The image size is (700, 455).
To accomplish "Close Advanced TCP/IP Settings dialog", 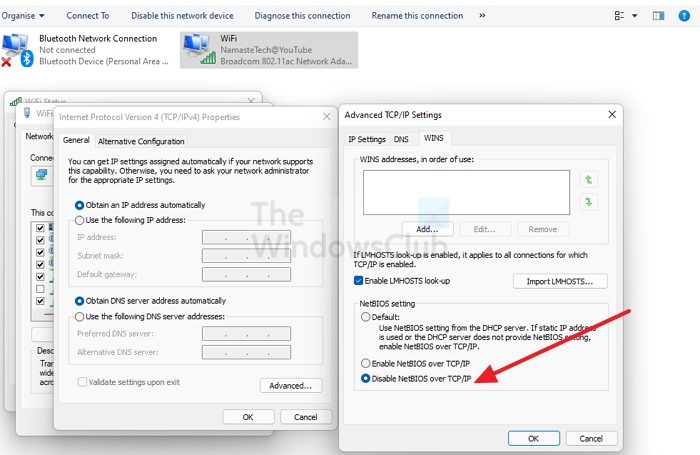I will point(612,115).
